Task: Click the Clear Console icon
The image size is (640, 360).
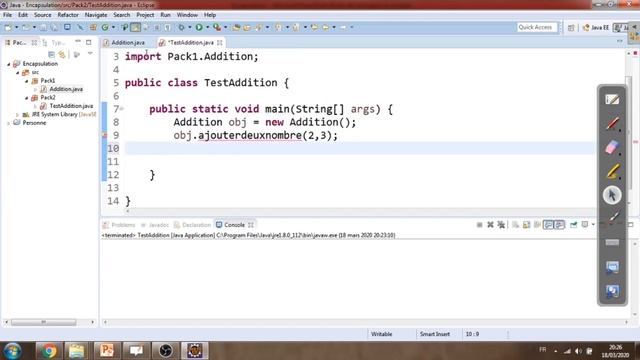Action: pyautogui.click(x=516, y=225)
